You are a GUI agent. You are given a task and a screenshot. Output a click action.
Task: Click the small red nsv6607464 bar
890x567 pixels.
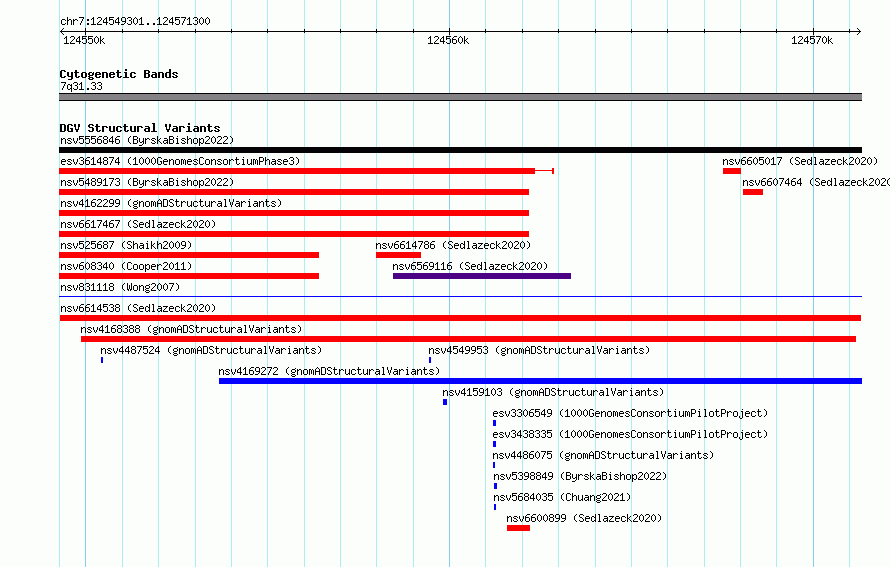click(753, 192)
